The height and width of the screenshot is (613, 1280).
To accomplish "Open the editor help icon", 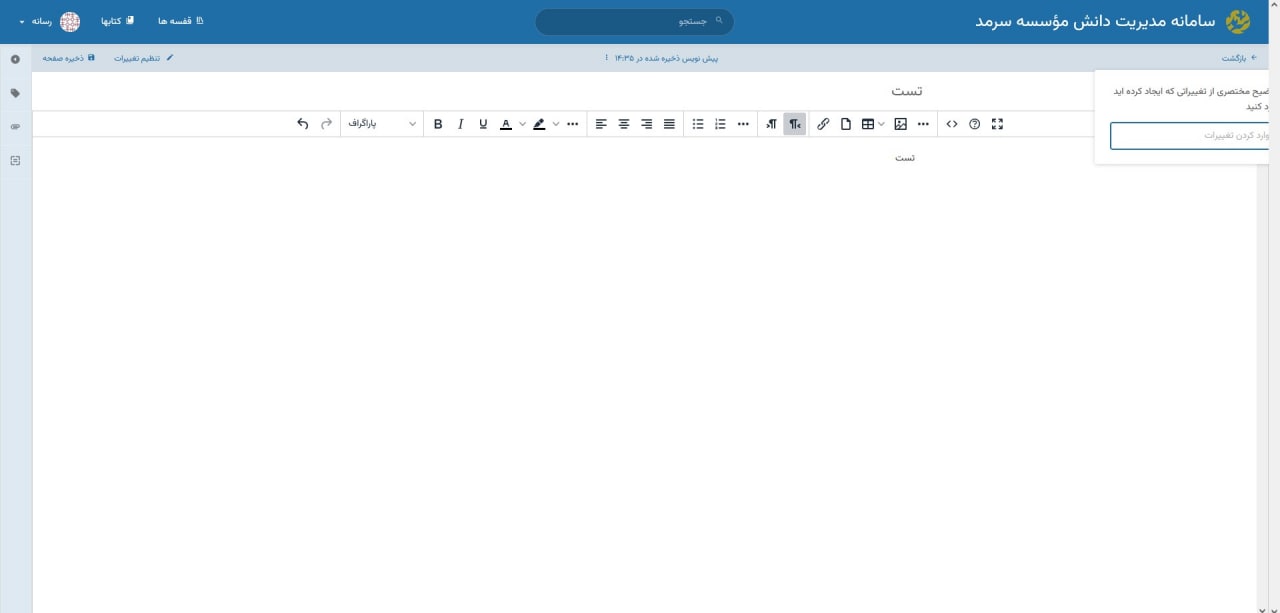I will click(x=975, y=124).
